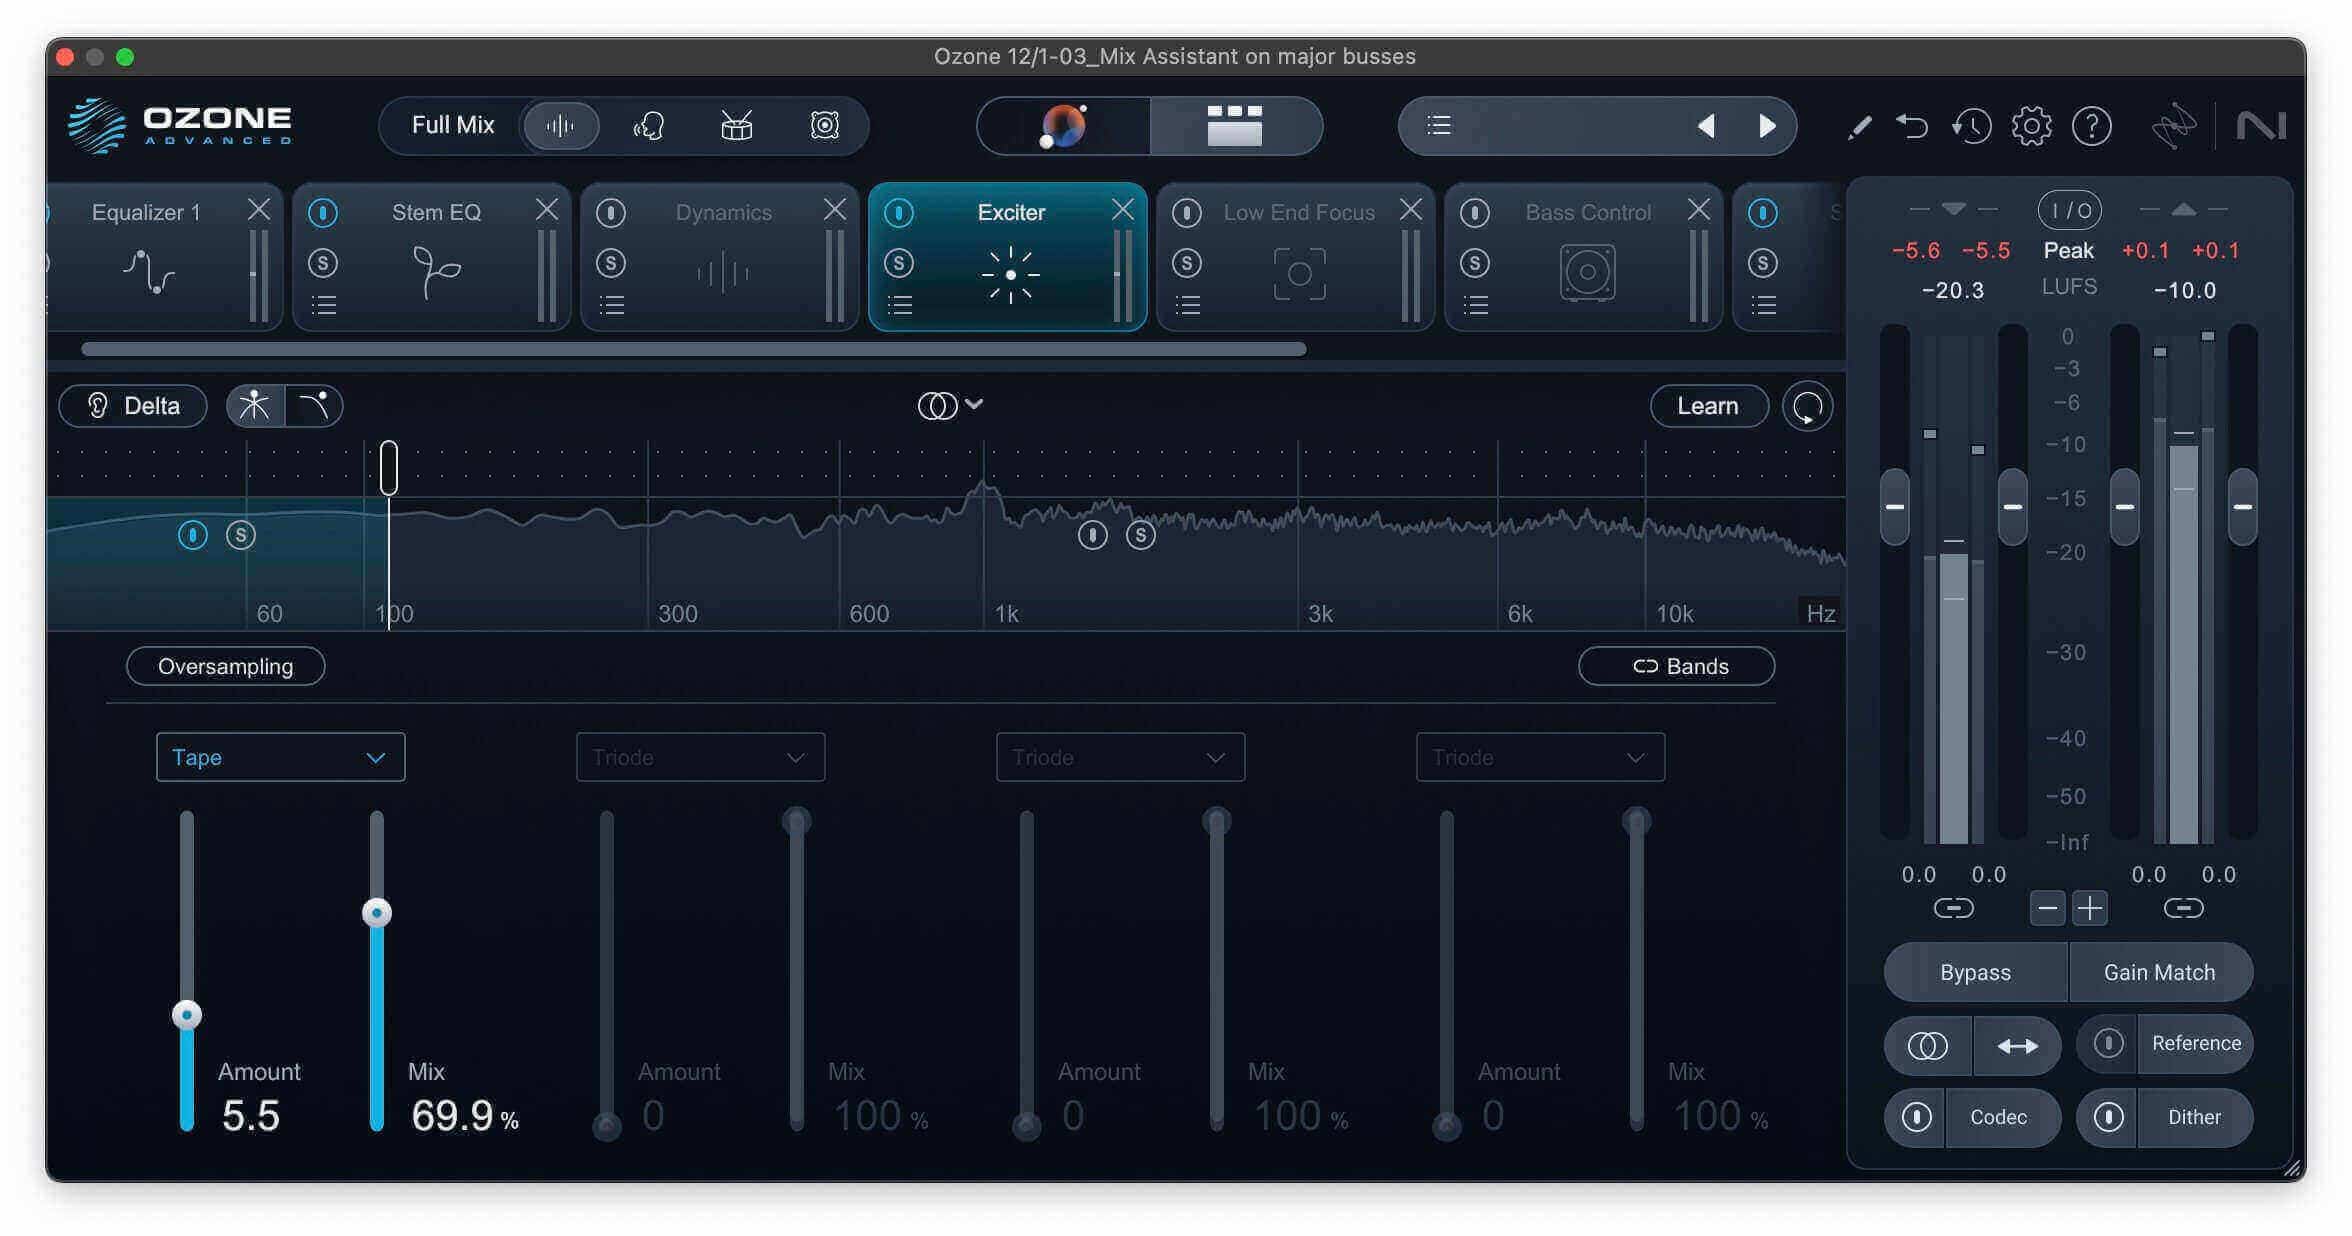Screen dimensions: 2352x1236
Task: Click the Tape band Amount slider handle
Action: (187, 1015)
